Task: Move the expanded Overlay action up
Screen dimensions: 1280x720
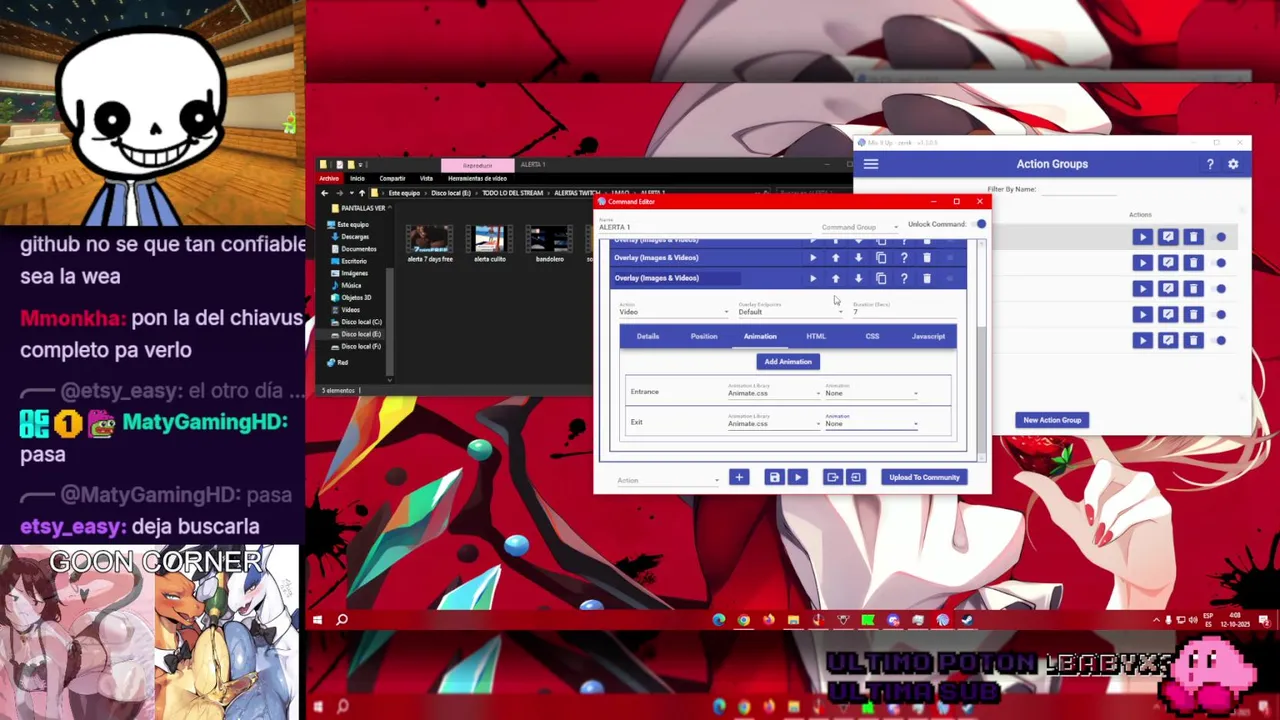Action: (835, 278)
